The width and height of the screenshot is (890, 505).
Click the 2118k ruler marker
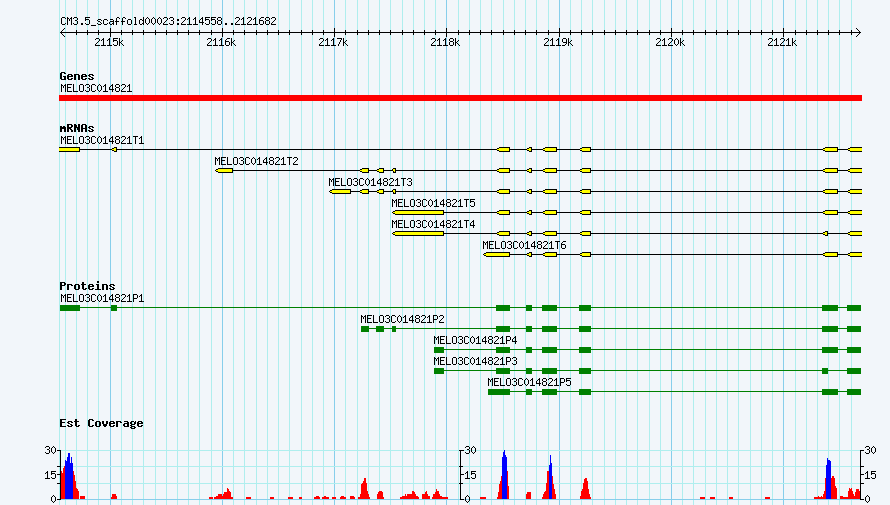[x=445, y=43]
